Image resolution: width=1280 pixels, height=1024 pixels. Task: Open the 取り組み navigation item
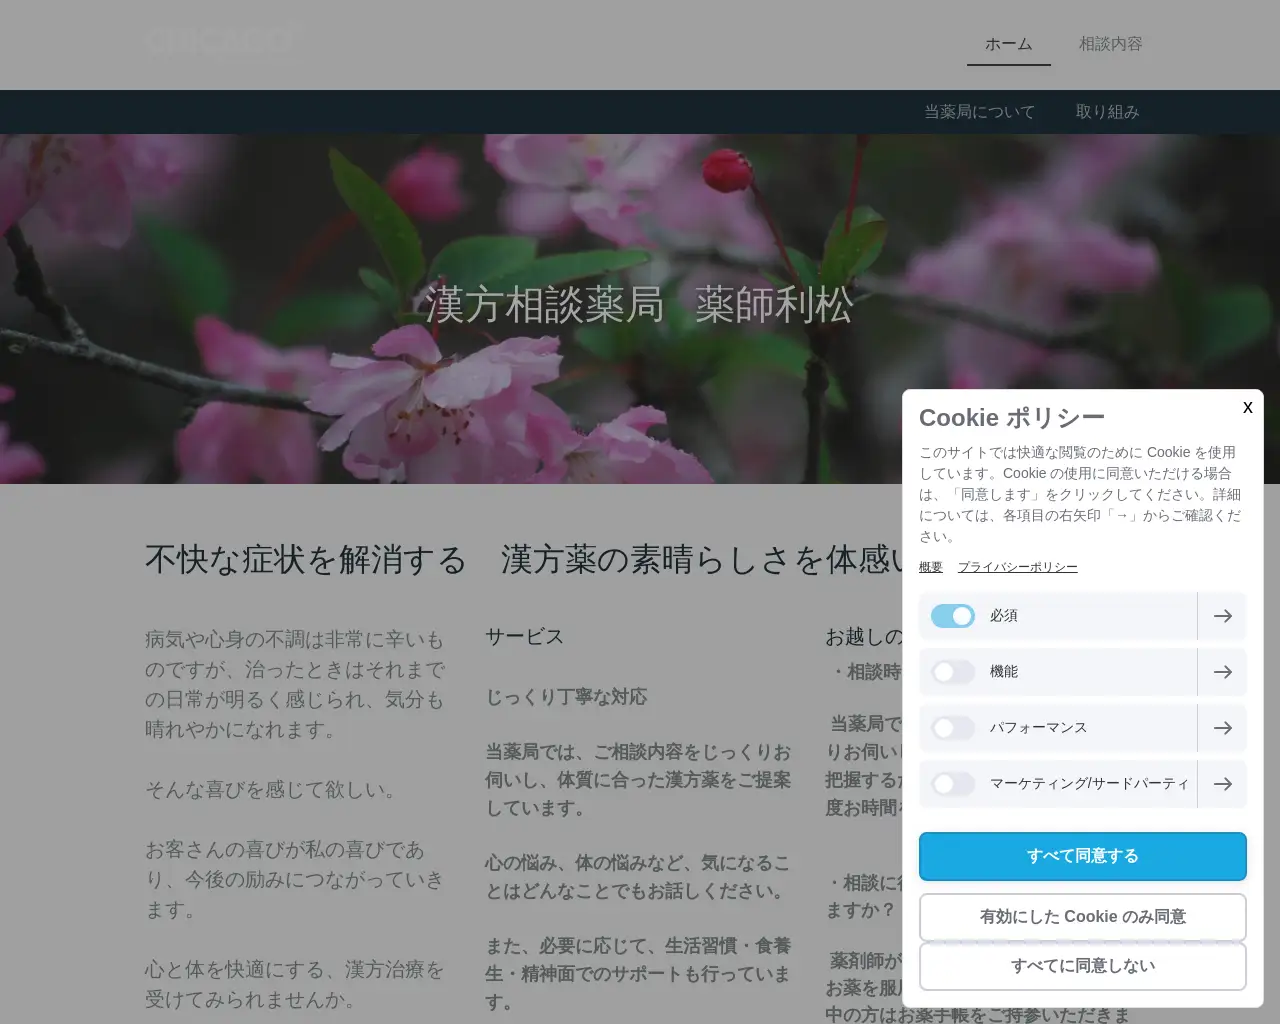[1107, 112]
